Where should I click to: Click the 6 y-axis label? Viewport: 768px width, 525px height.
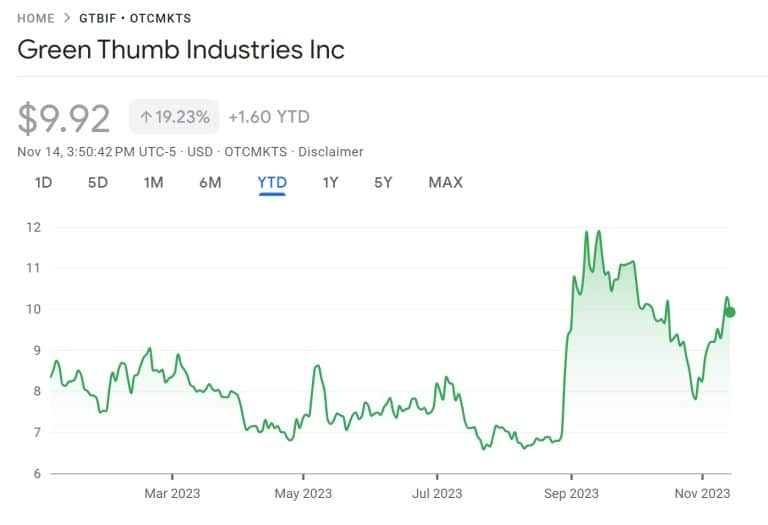[x=37, y=474]
